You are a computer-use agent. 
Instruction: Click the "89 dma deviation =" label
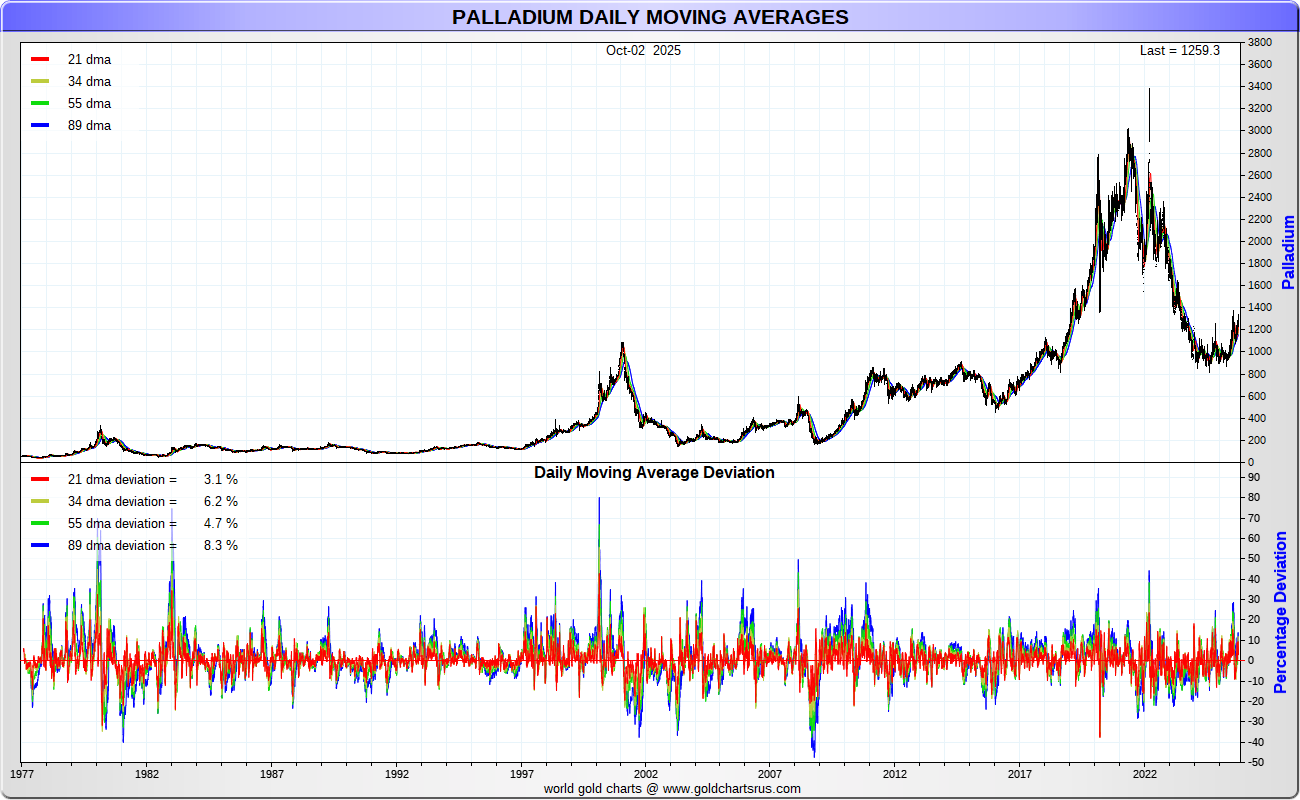click(x=122, y=546)
